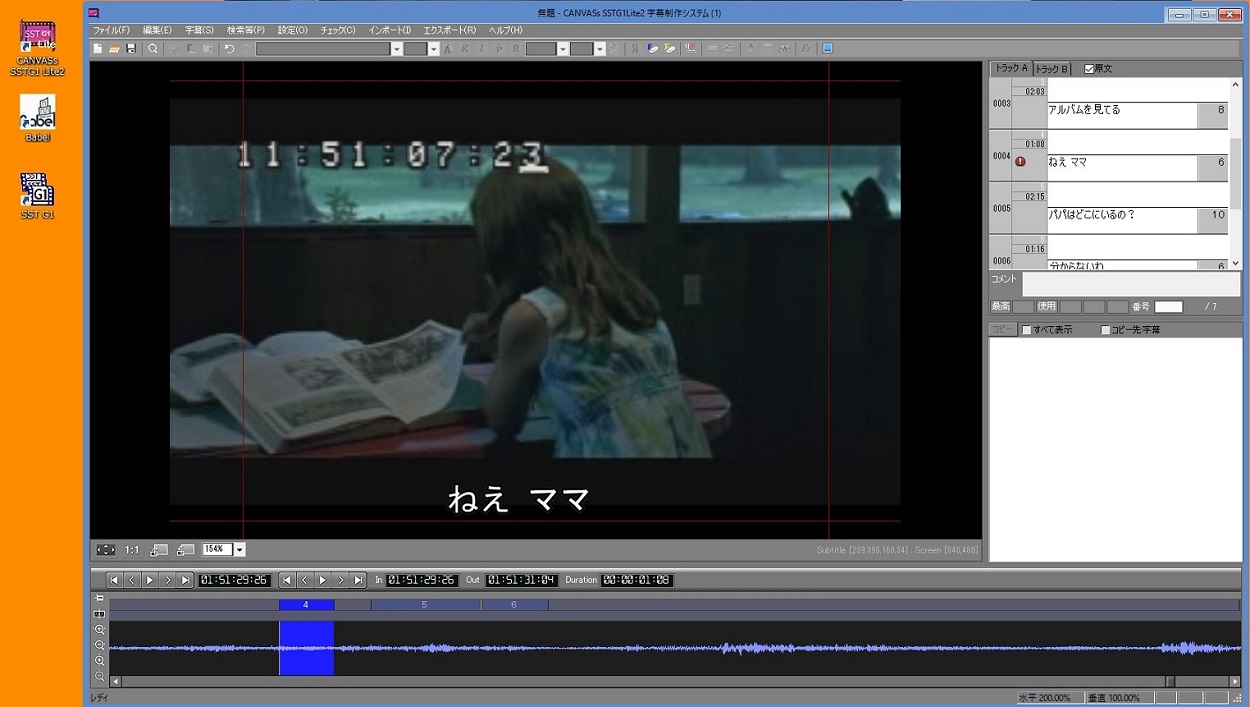Open a file using the folder icon
Image resolution: width=1250 pixels, height=707 pixels.
click(x=114, y=48)
